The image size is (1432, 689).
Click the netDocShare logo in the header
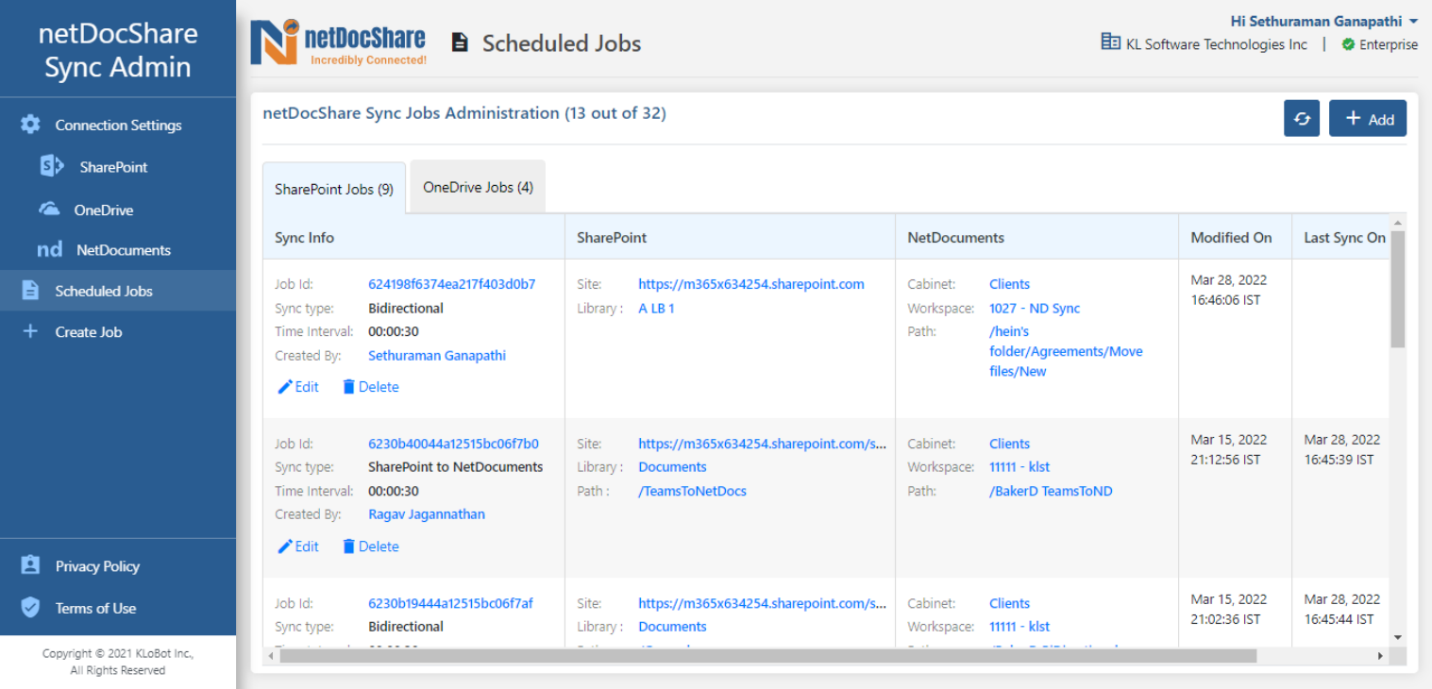(x=338, y=43)
